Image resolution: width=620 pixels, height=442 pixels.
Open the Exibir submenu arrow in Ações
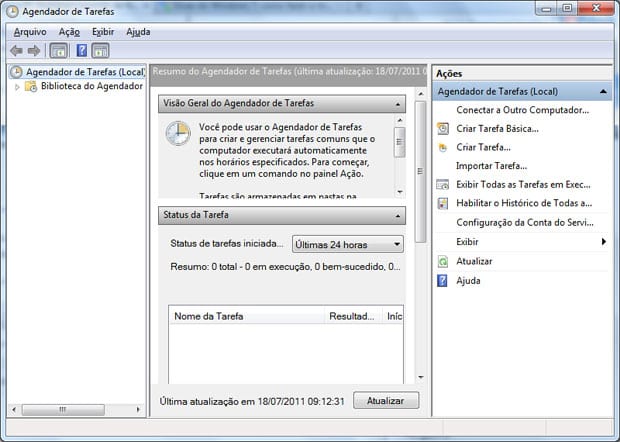[x=604, y=242]
